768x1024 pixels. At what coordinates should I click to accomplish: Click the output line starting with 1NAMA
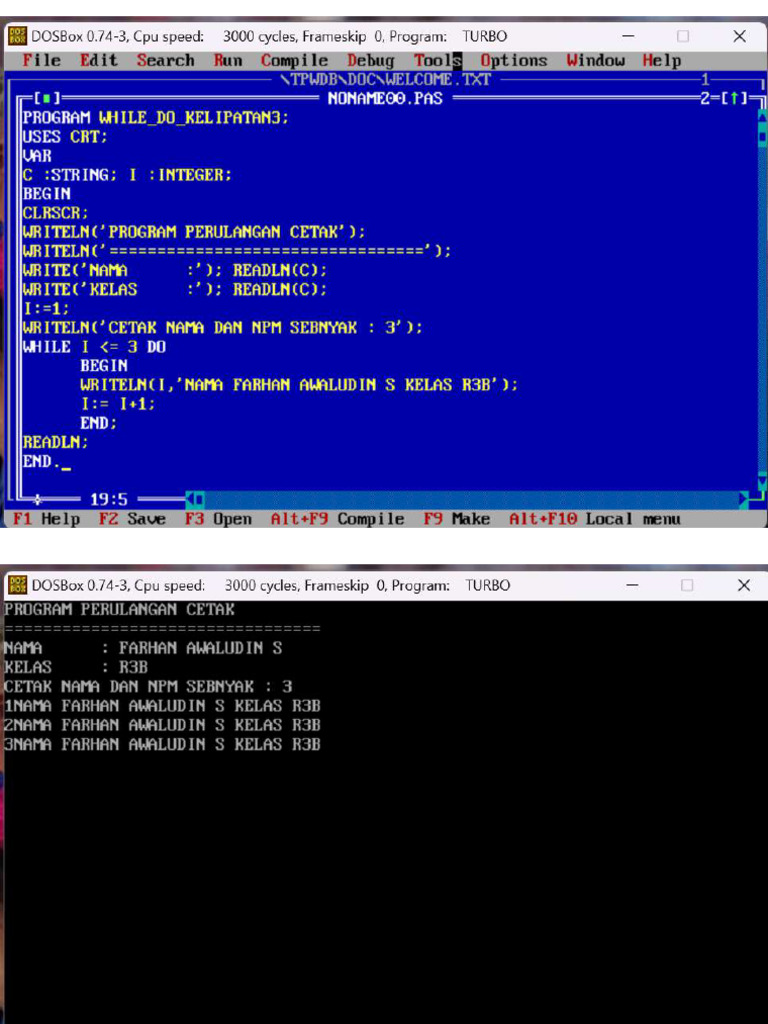point(163,706)
